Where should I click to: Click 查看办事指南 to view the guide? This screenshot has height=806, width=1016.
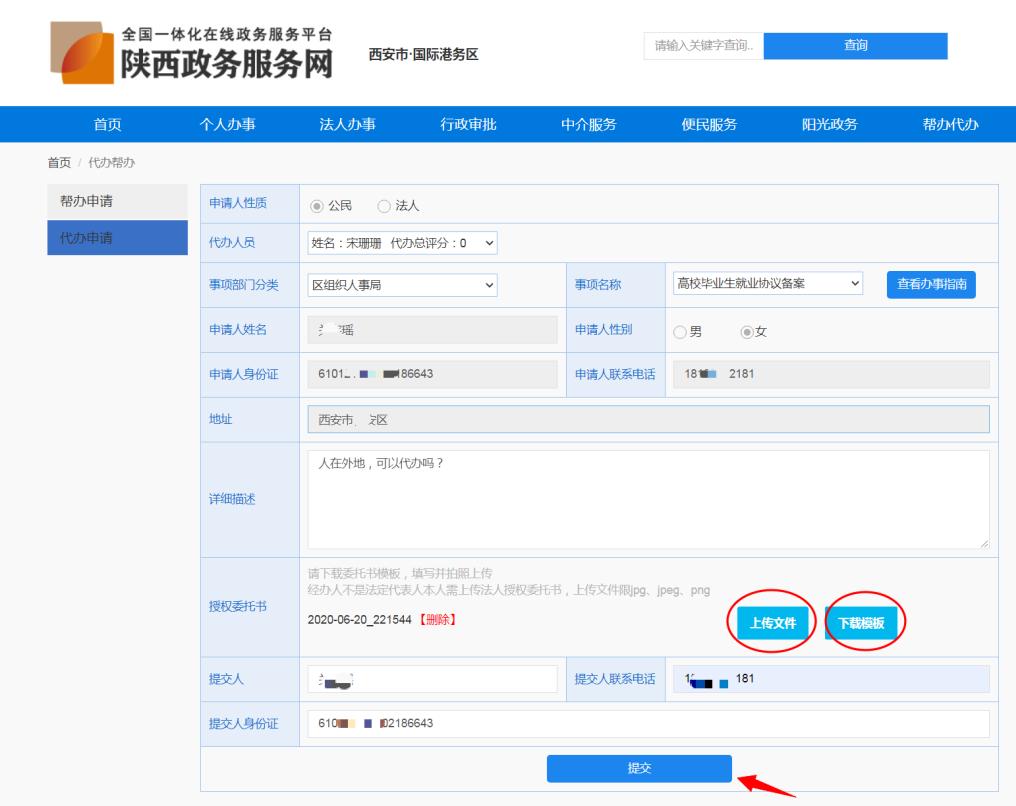(x=934, y=286)
